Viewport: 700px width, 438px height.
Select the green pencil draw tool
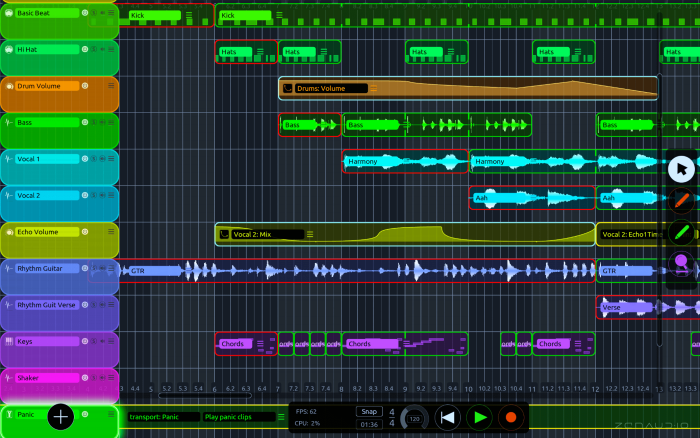pos(681,232)
